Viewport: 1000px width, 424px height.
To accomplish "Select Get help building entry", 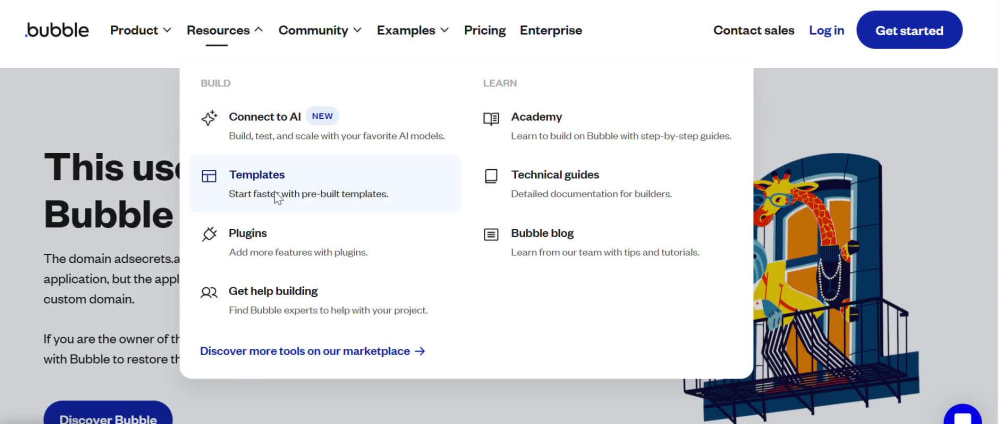I will click(325, 300).
